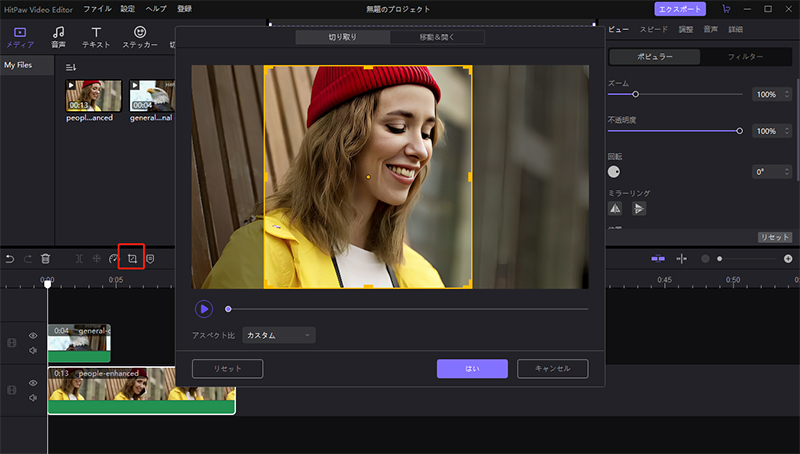Switch to the 移動＆開く tab
This screenshot has width=800, height=454.
(437, 37)
